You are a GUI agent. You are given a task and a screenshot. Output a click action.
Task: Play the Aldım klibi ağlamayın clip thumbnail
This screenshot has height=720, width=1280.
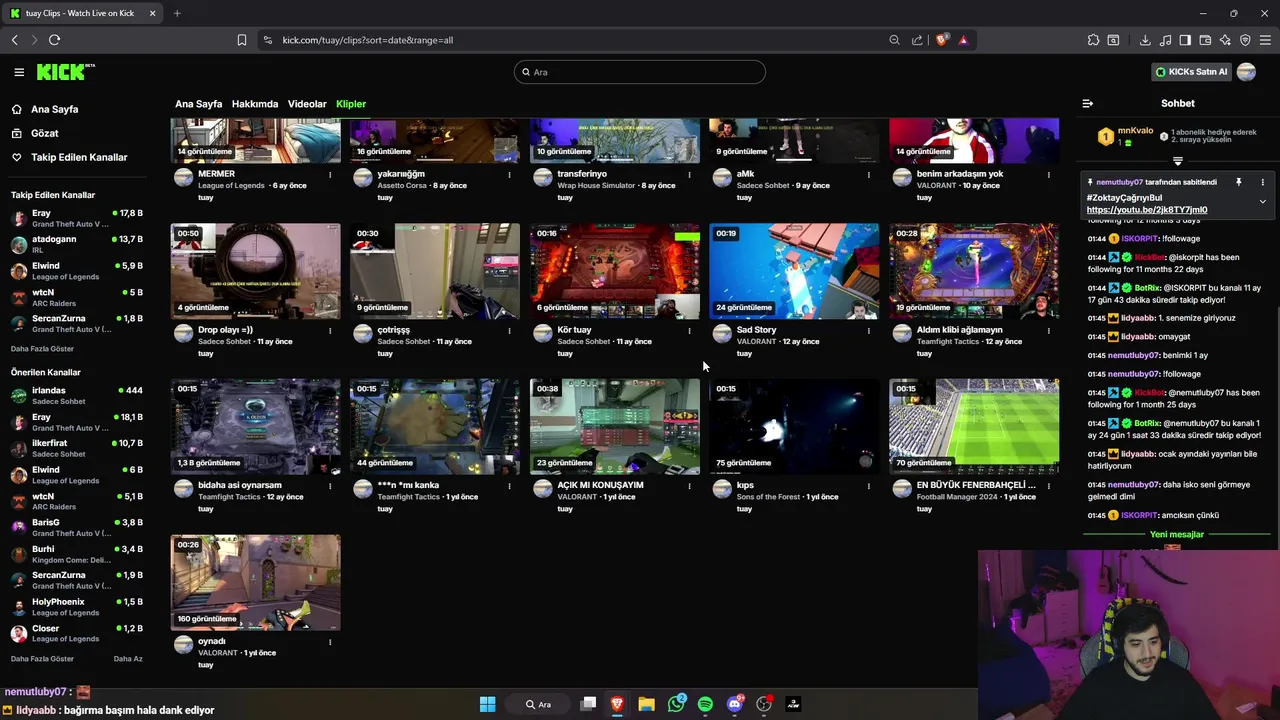[974, 271]
